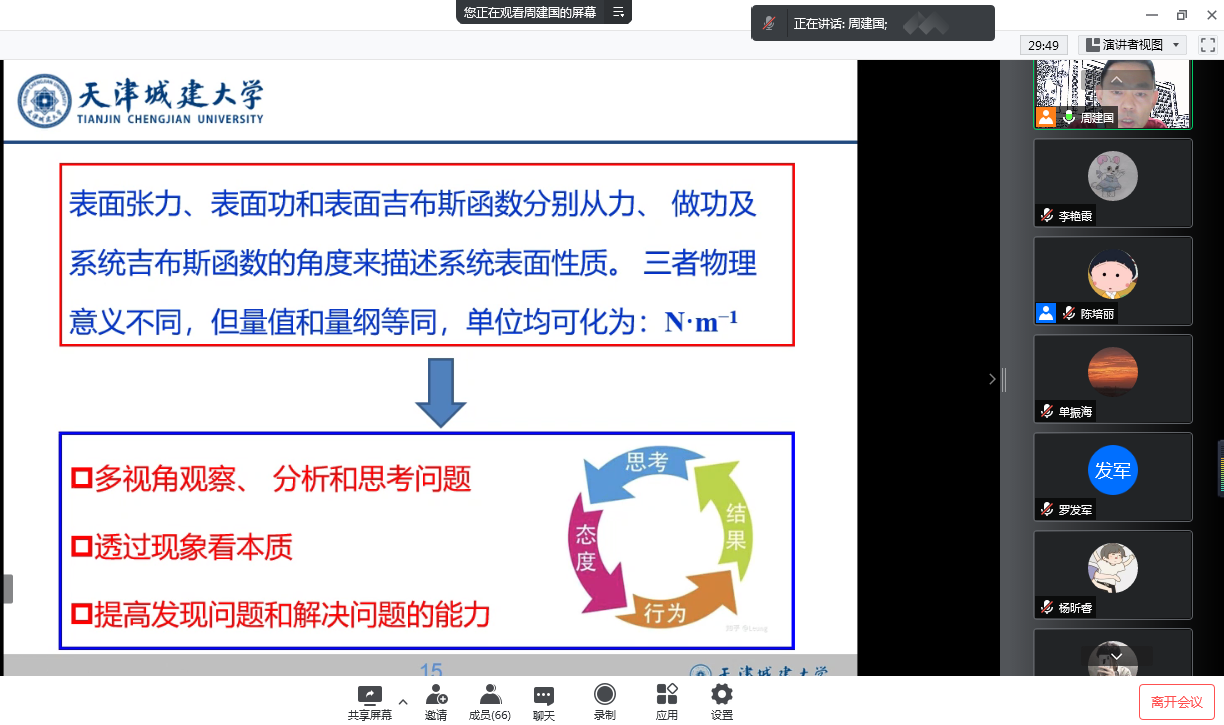Click the red 离开会议 button

click(x=1176, y=702)
